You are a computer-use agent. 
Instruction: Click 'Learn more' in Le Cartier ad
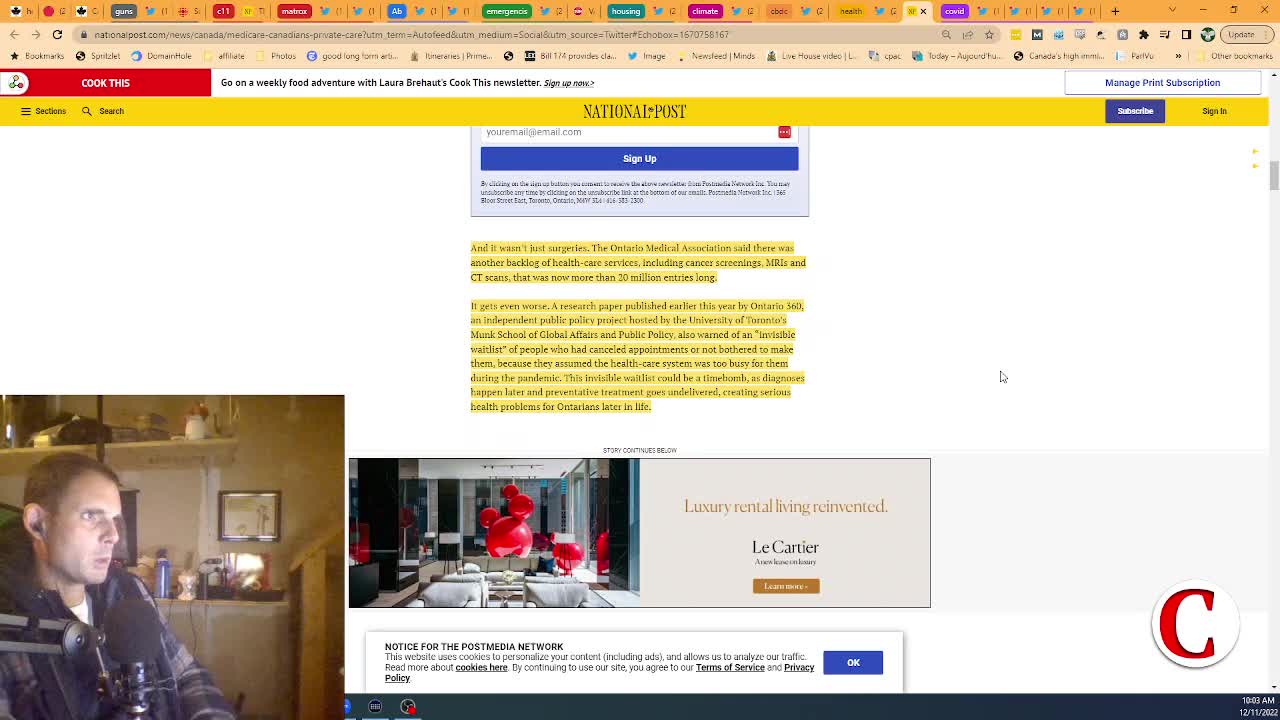[x=786, y=586]
